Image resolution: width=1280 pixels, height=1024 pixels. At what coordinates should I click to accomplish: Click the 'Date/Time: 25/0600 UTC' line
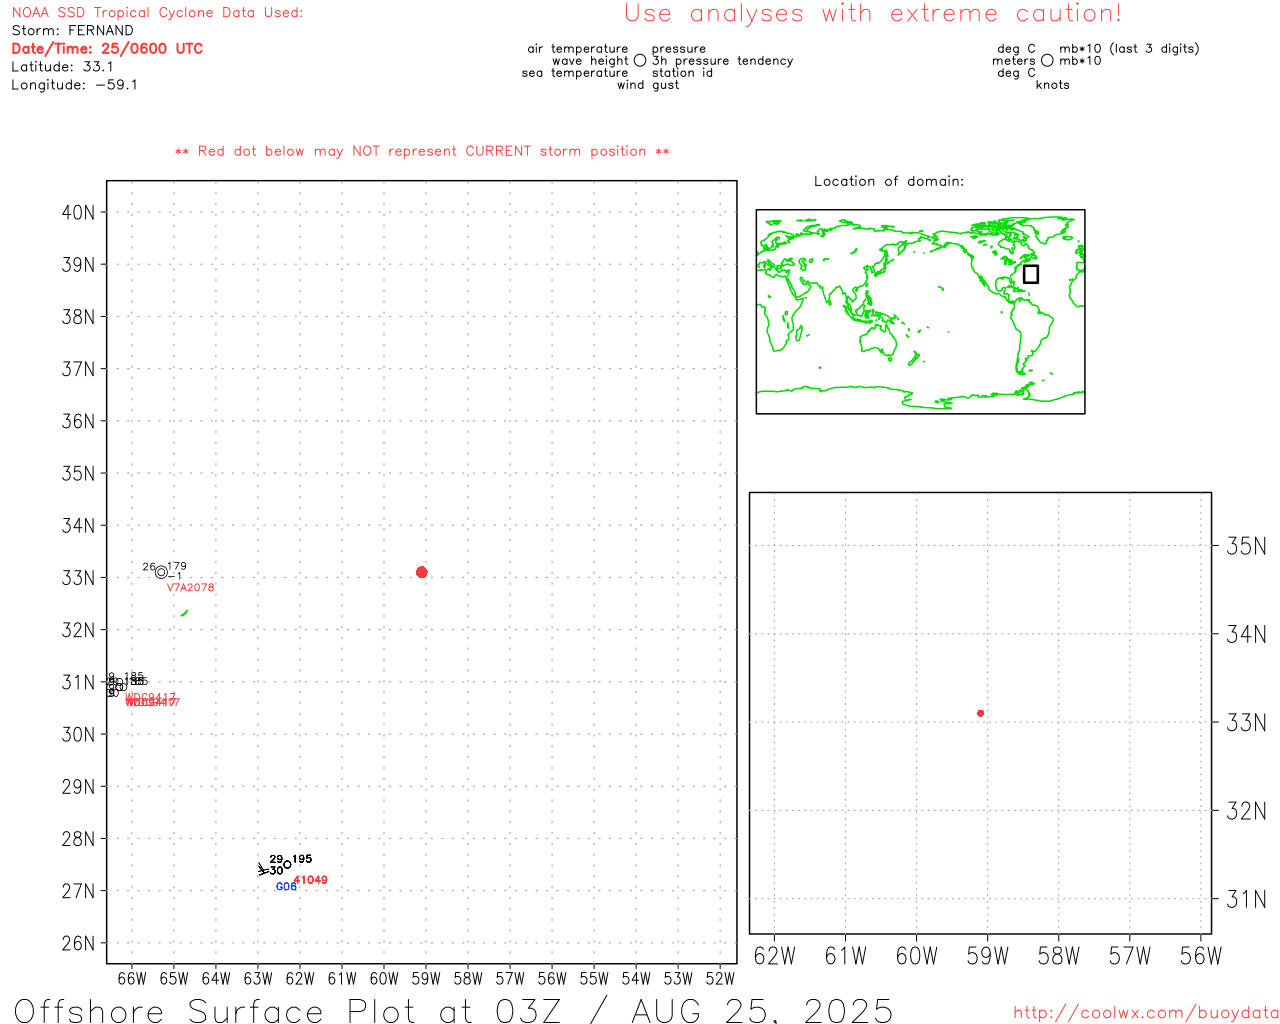[x=107, y=49]
